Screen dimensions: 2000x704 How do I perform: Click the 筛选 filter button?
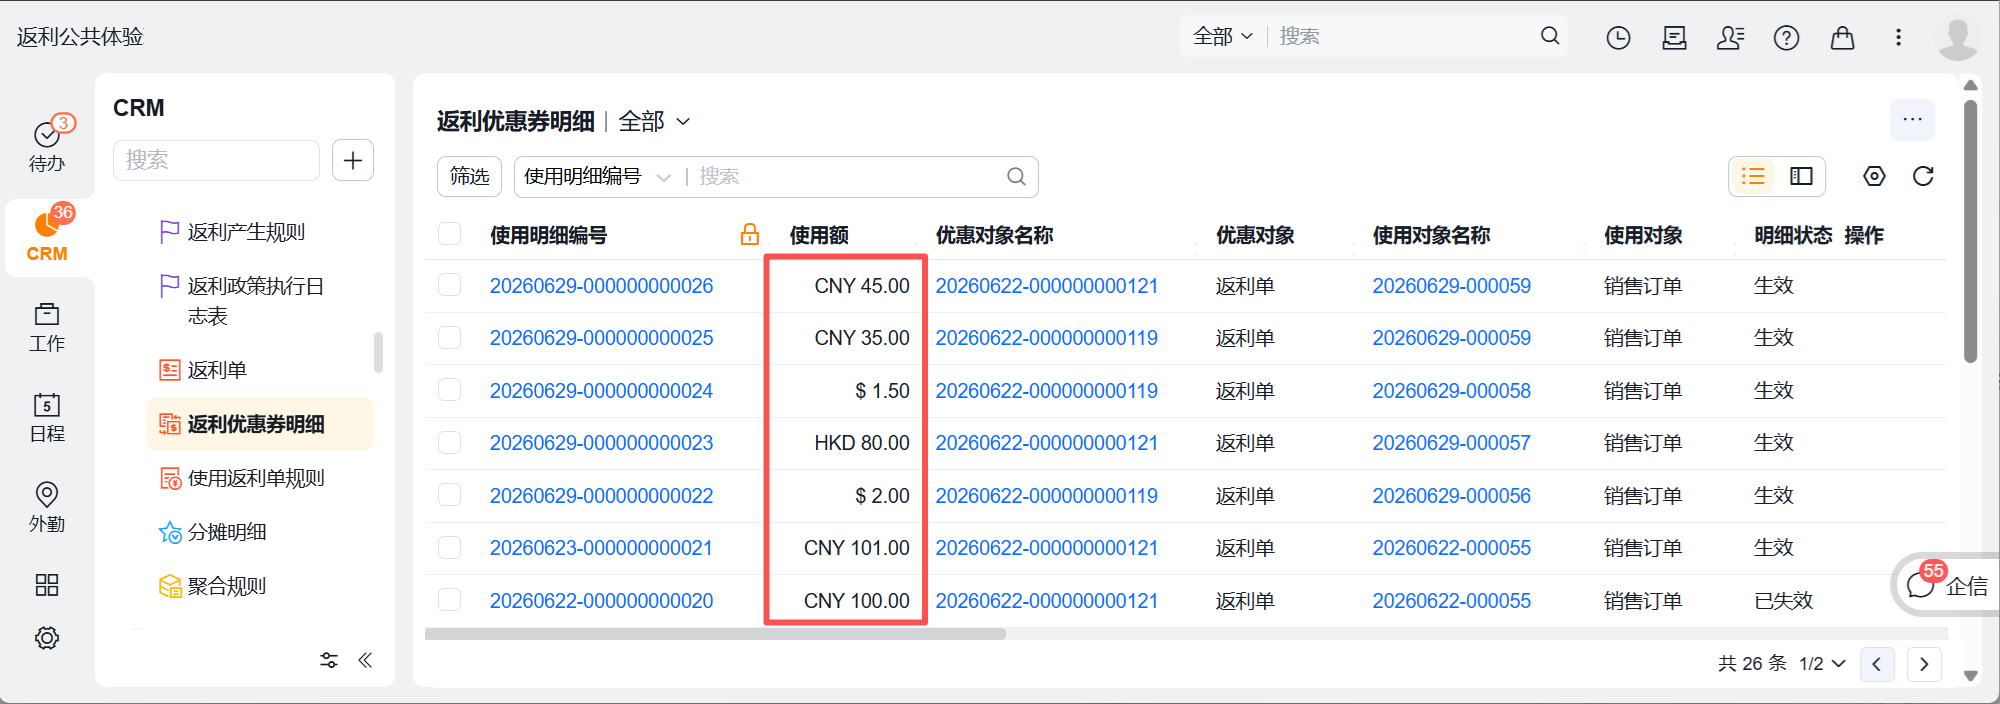(x=469, y=177)
